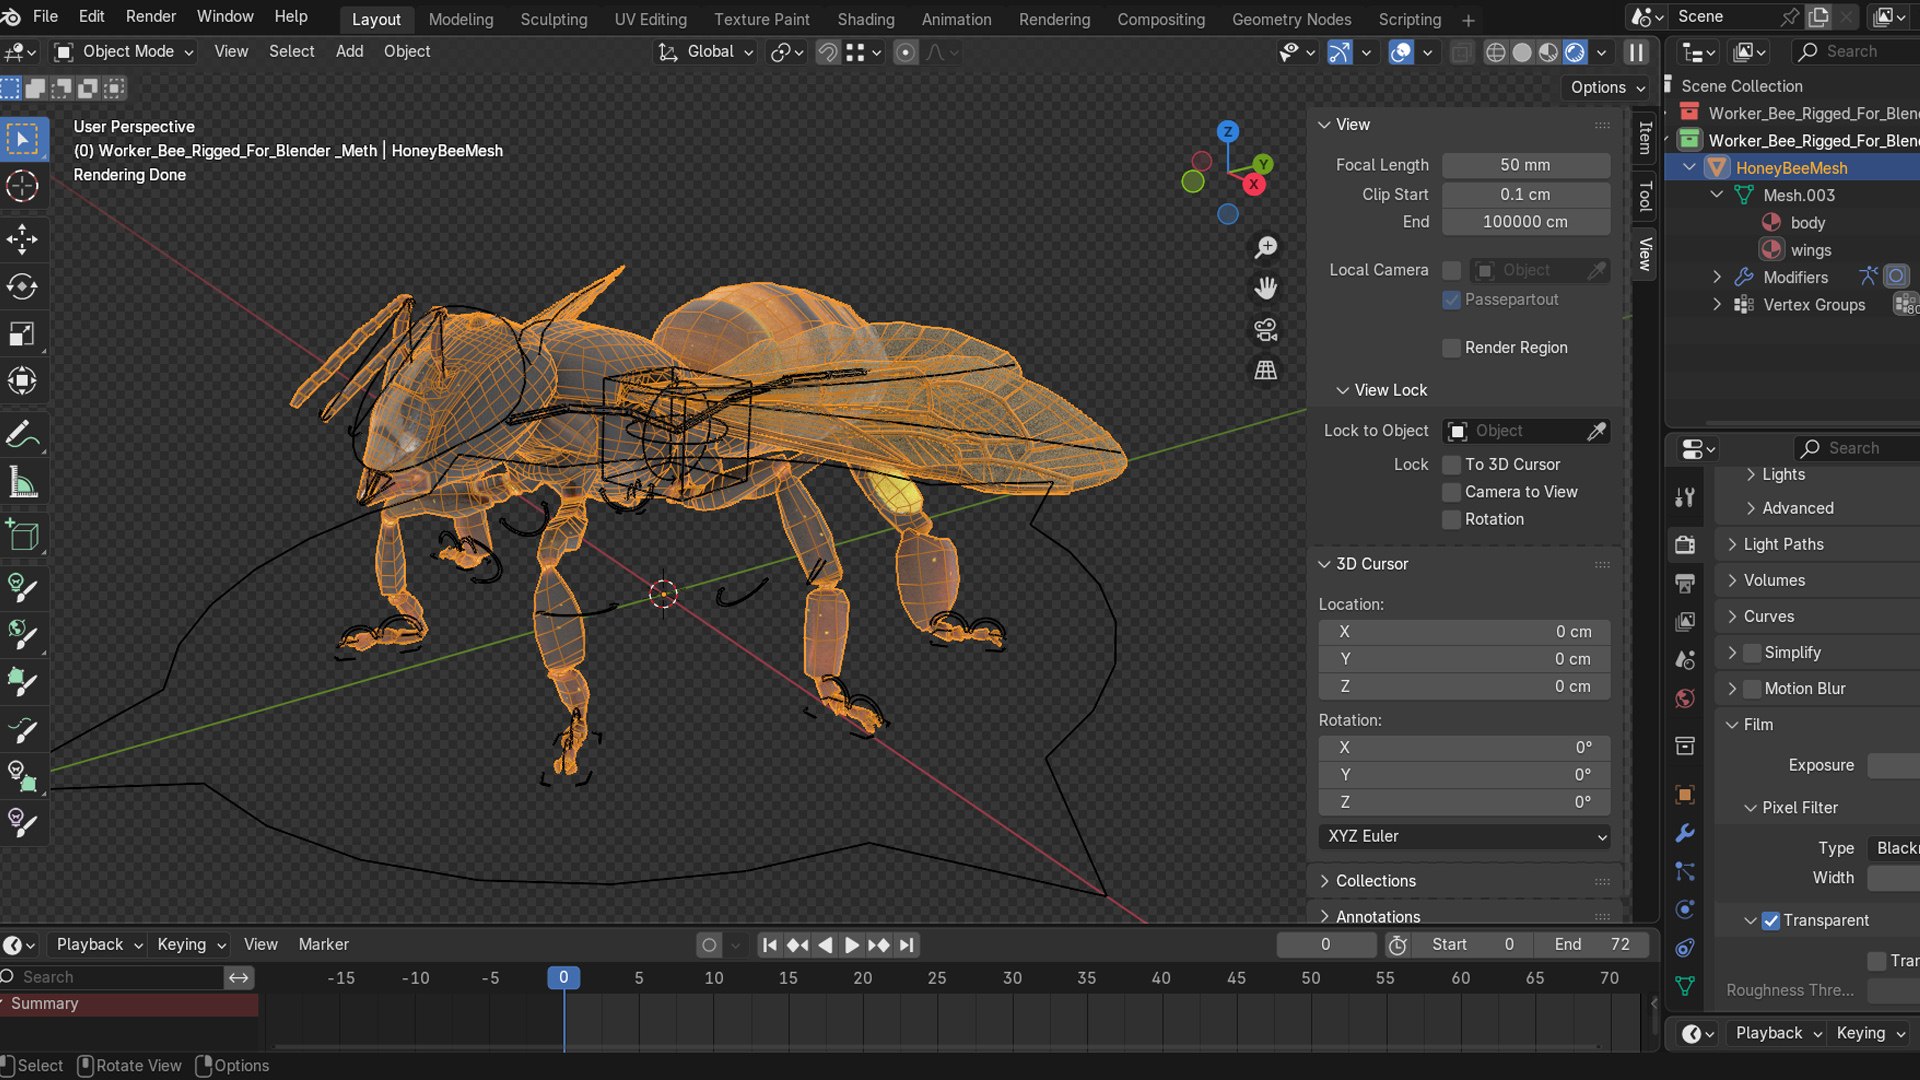This screenshot has width=1920, height=1080.
Task: Expand the Collections panel
Action: pos(1376,881)
